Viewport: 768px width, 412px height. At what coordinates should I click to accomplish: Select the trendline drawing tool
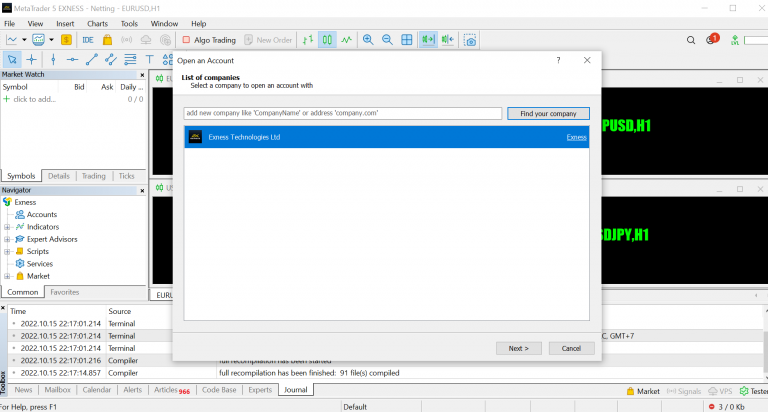(x=91, y=59)
